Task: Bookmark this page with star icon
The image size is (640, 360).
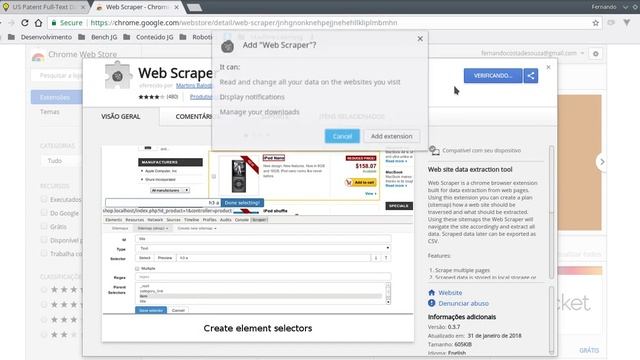Action: [596, 23]
